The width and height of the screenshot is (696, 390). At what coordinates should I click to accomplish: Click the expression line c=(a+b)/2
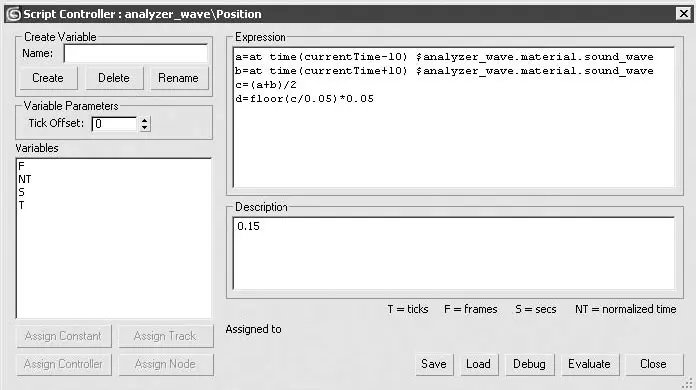tap(266, 85)
